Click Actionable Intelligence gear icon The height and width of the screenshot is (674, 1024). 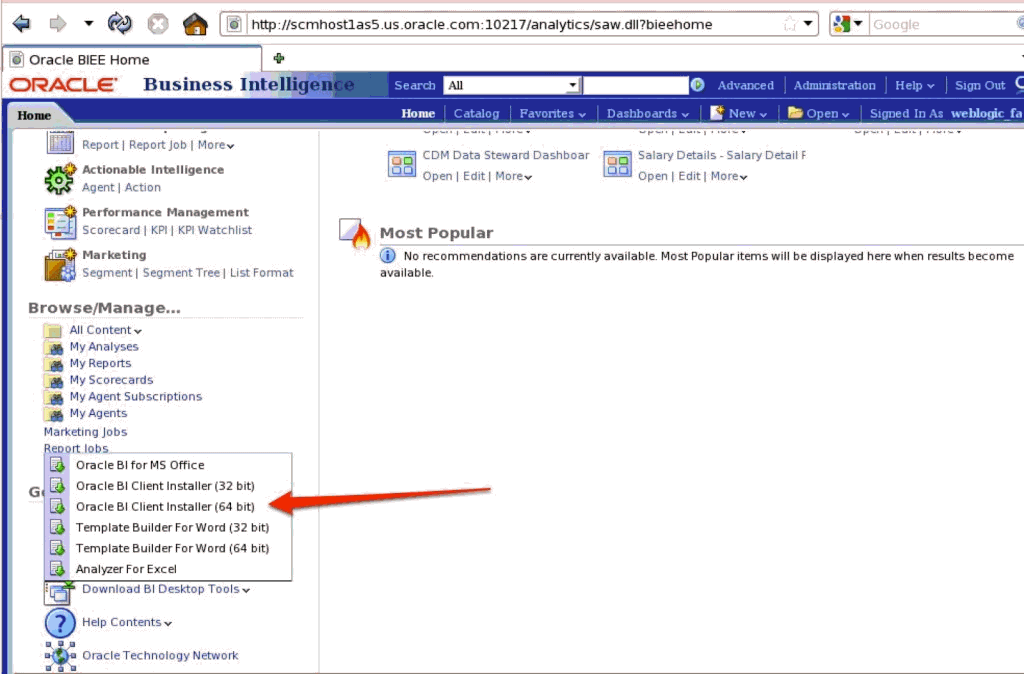point(60,179)
